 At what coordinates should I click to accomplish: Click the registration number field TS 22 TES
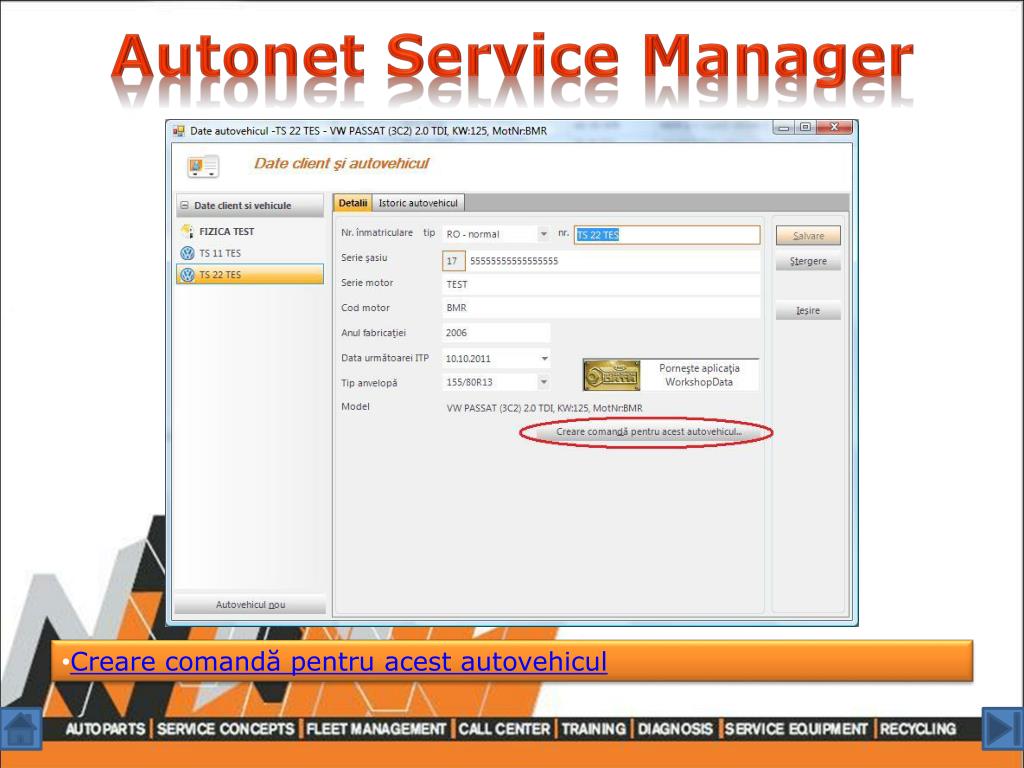click(667, 235)
